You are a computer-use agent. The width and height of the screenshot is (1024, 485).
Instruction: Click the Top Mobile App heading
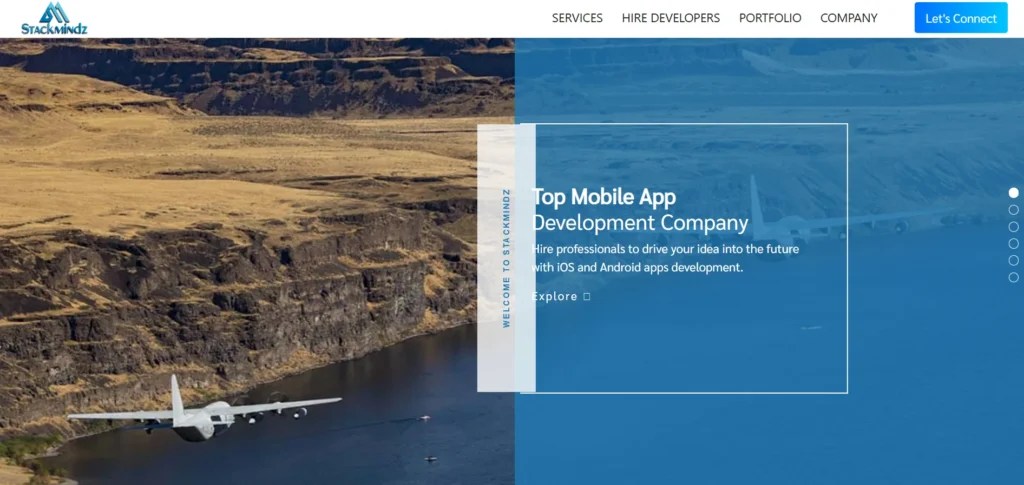604,197
